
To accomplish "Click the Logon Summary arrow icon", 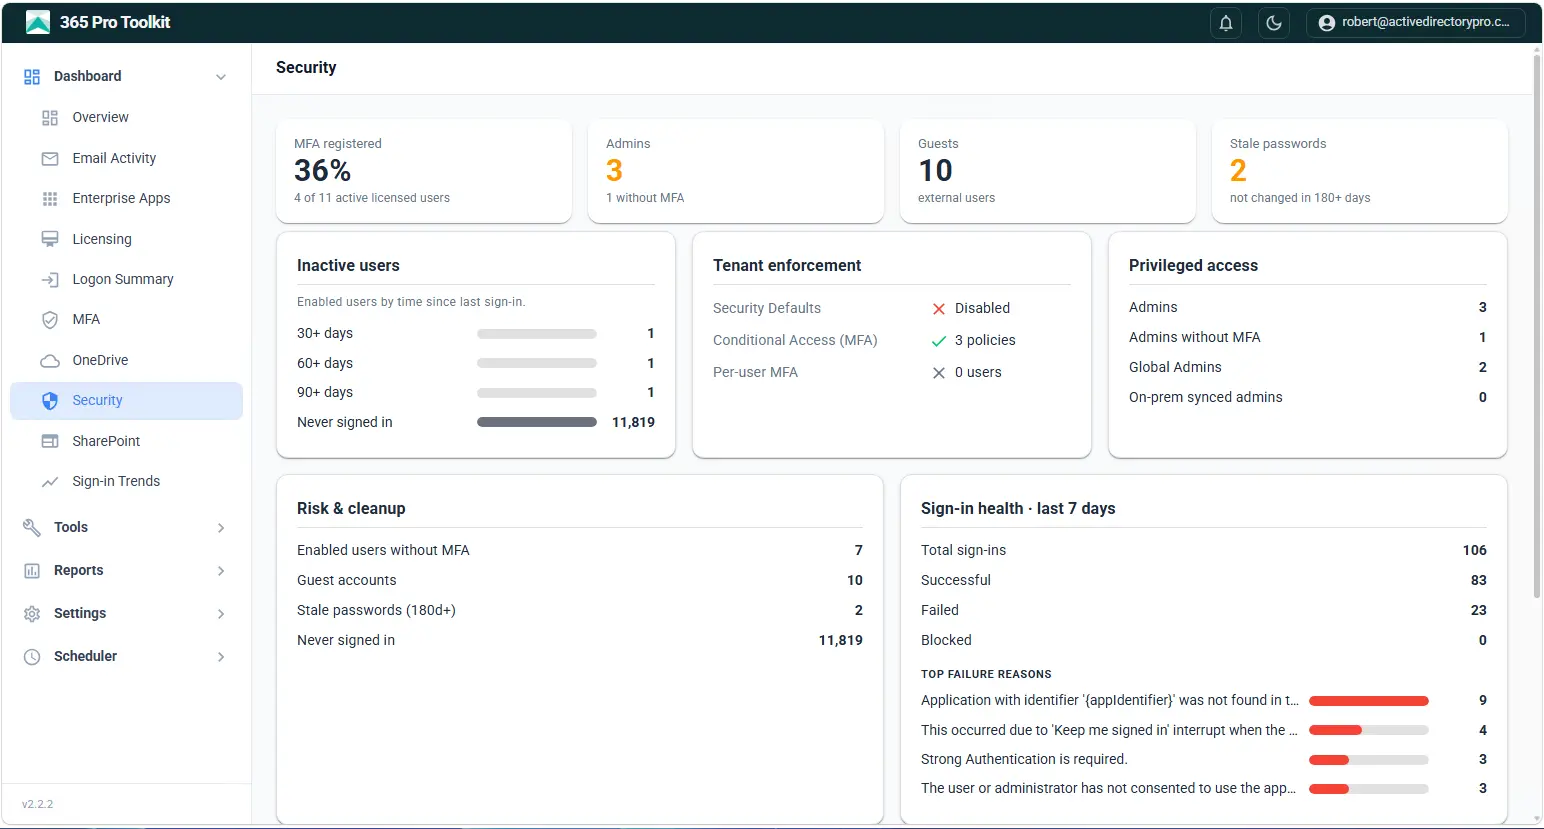I will [x=50, y=279].
